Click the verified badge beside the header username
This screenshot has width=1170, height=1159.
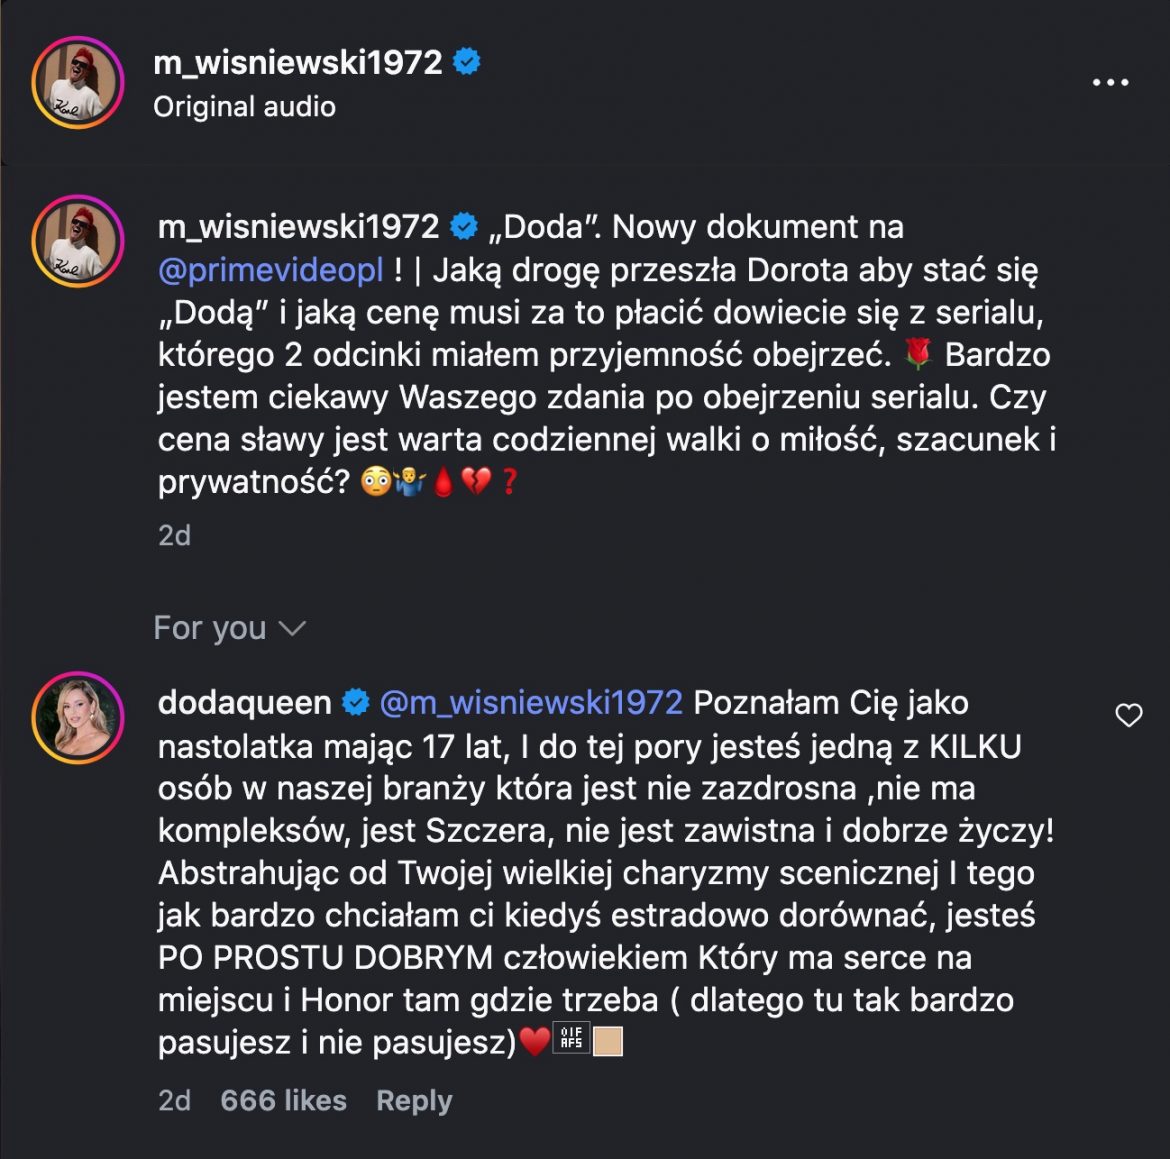coord(467,62)
